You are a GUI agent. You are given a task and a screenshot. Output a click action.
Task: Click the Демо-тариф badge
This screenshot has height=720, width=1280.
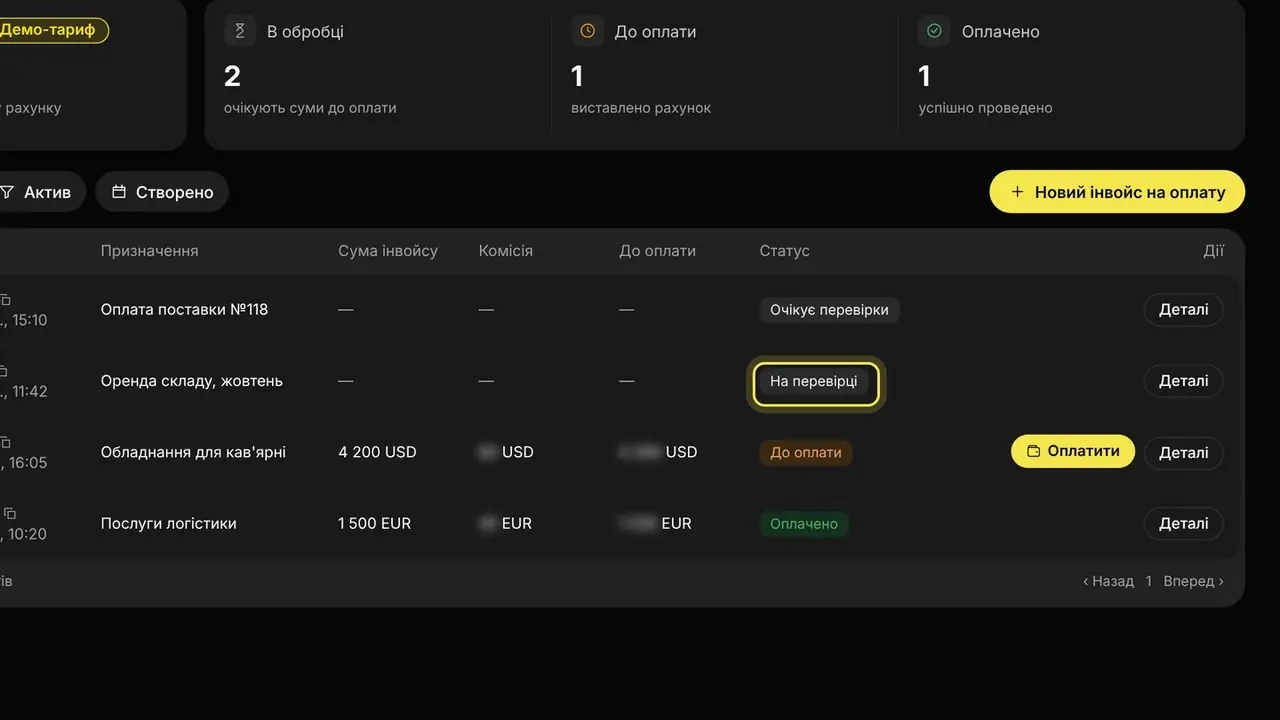50,30
